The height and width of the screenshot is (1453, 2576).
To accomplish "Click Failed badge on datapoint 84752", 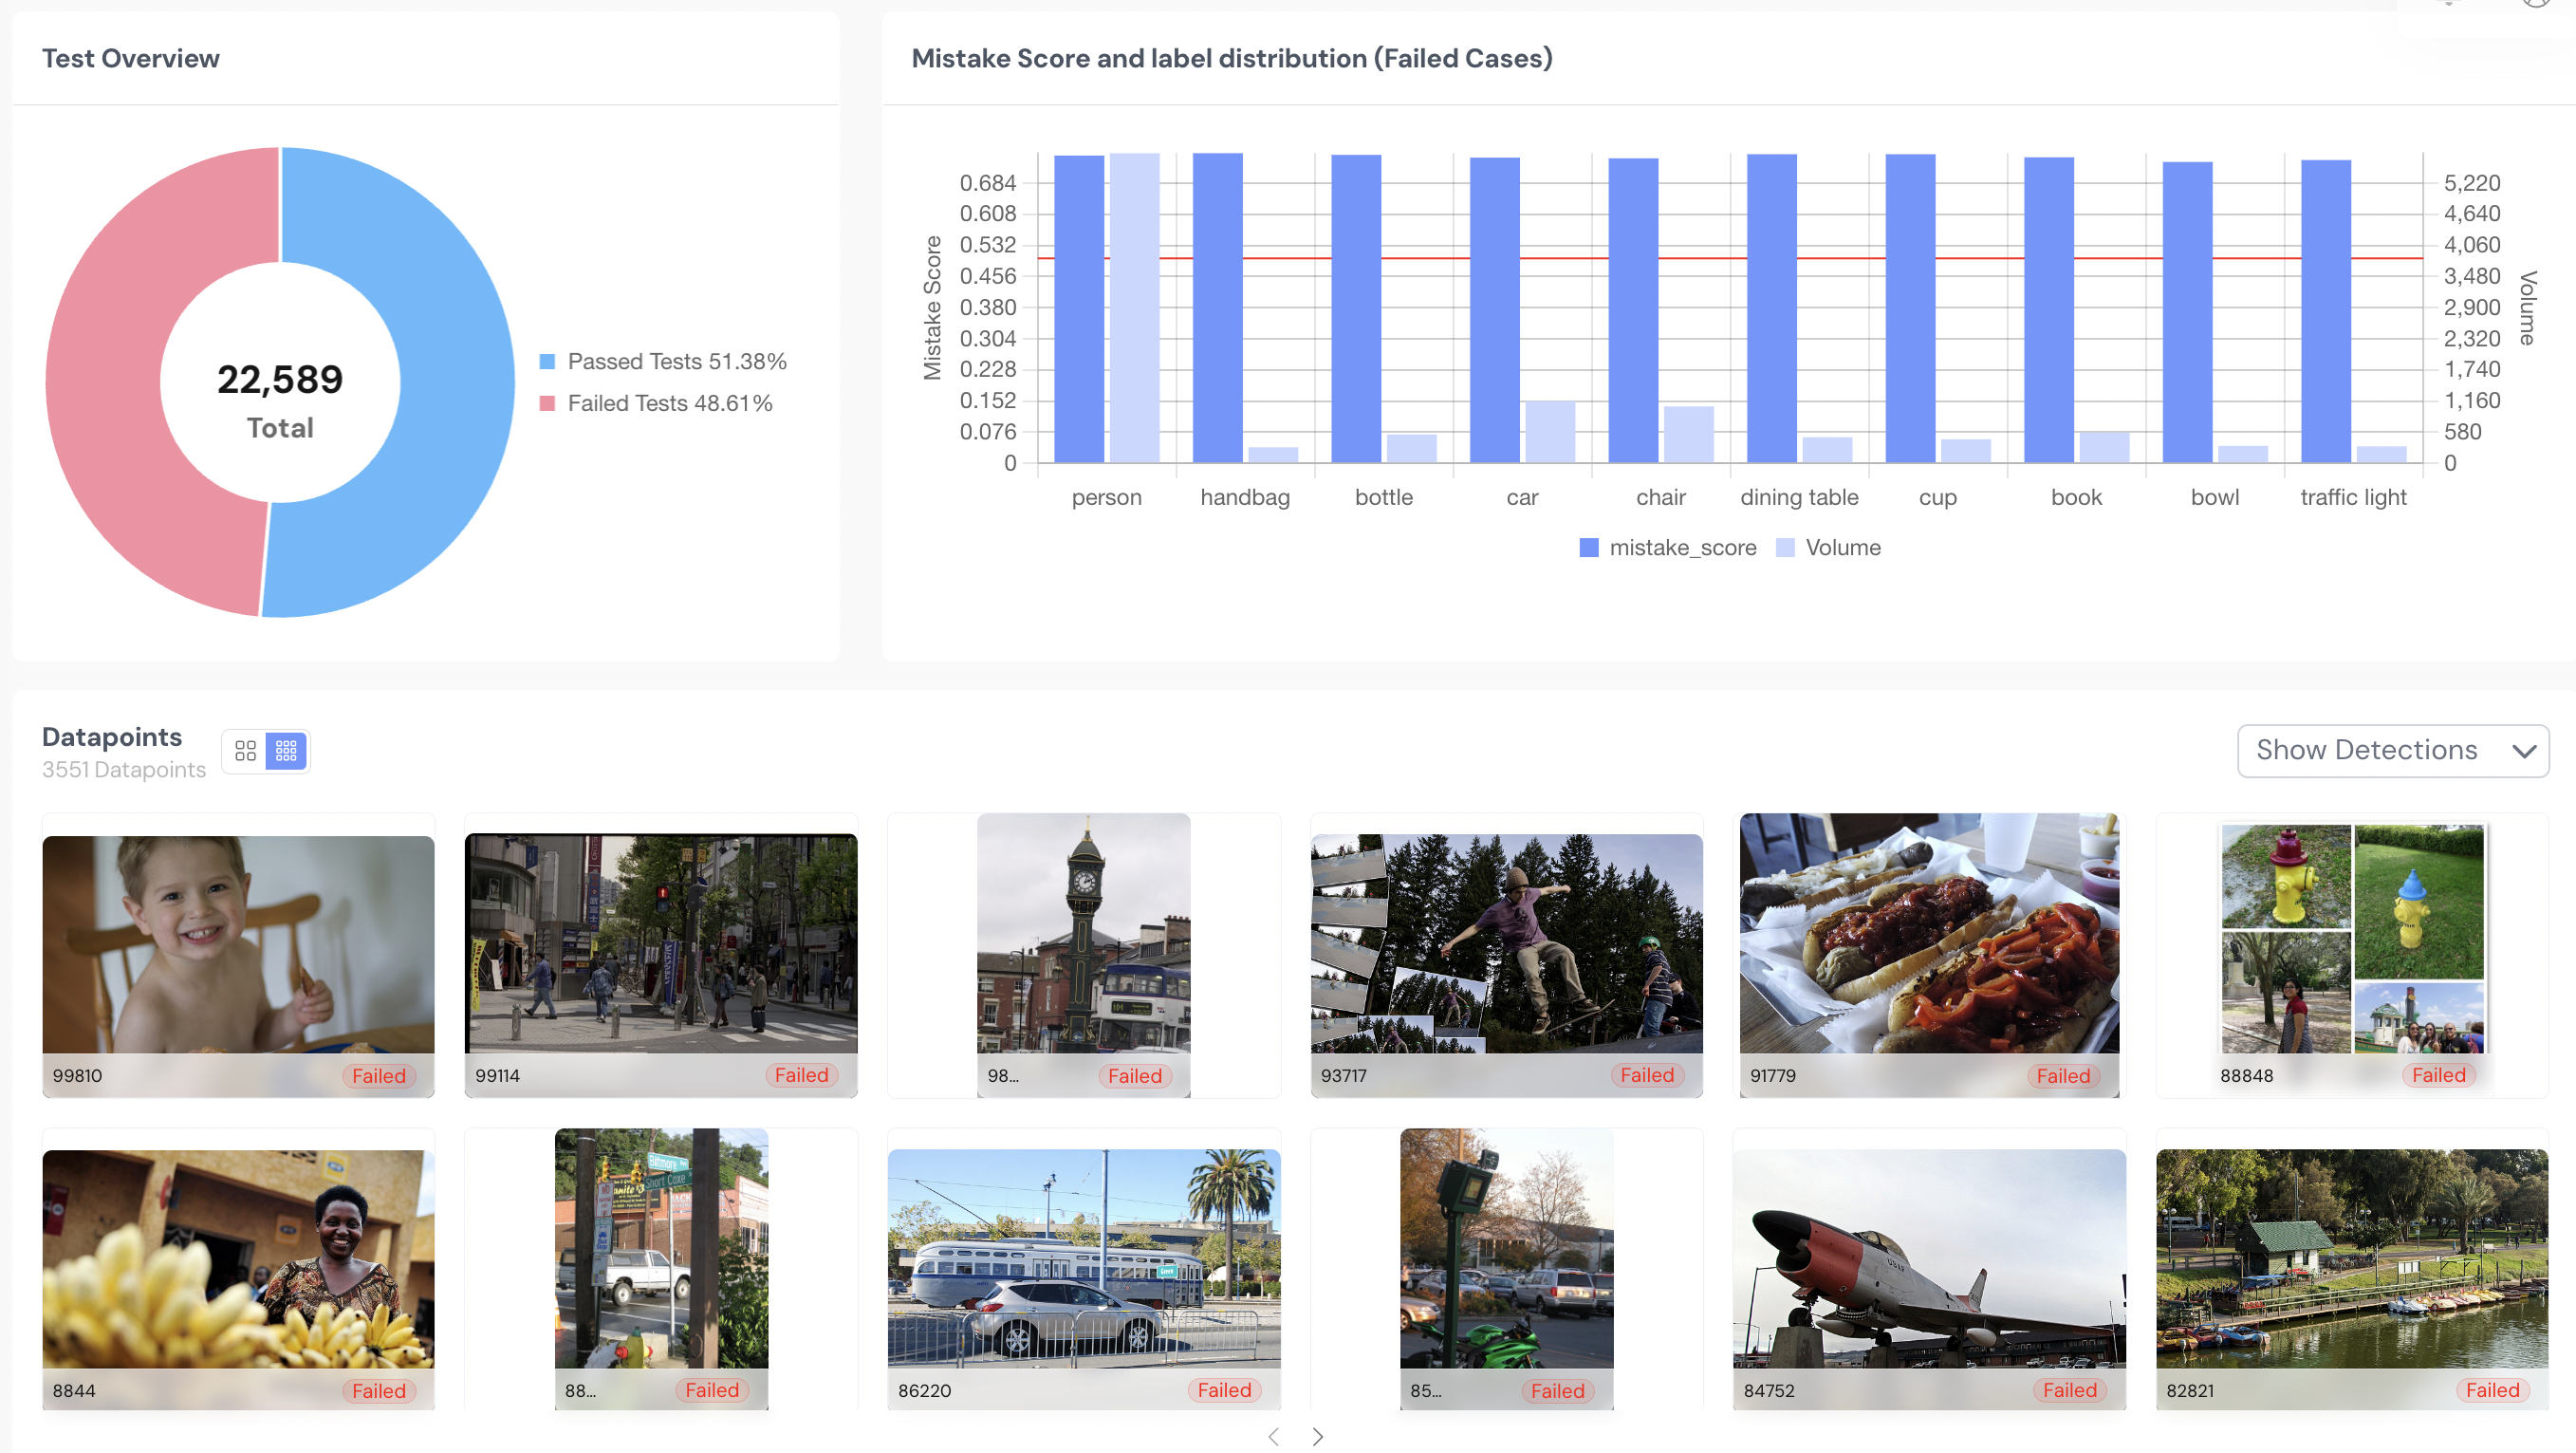I will pos(2069,1391).
